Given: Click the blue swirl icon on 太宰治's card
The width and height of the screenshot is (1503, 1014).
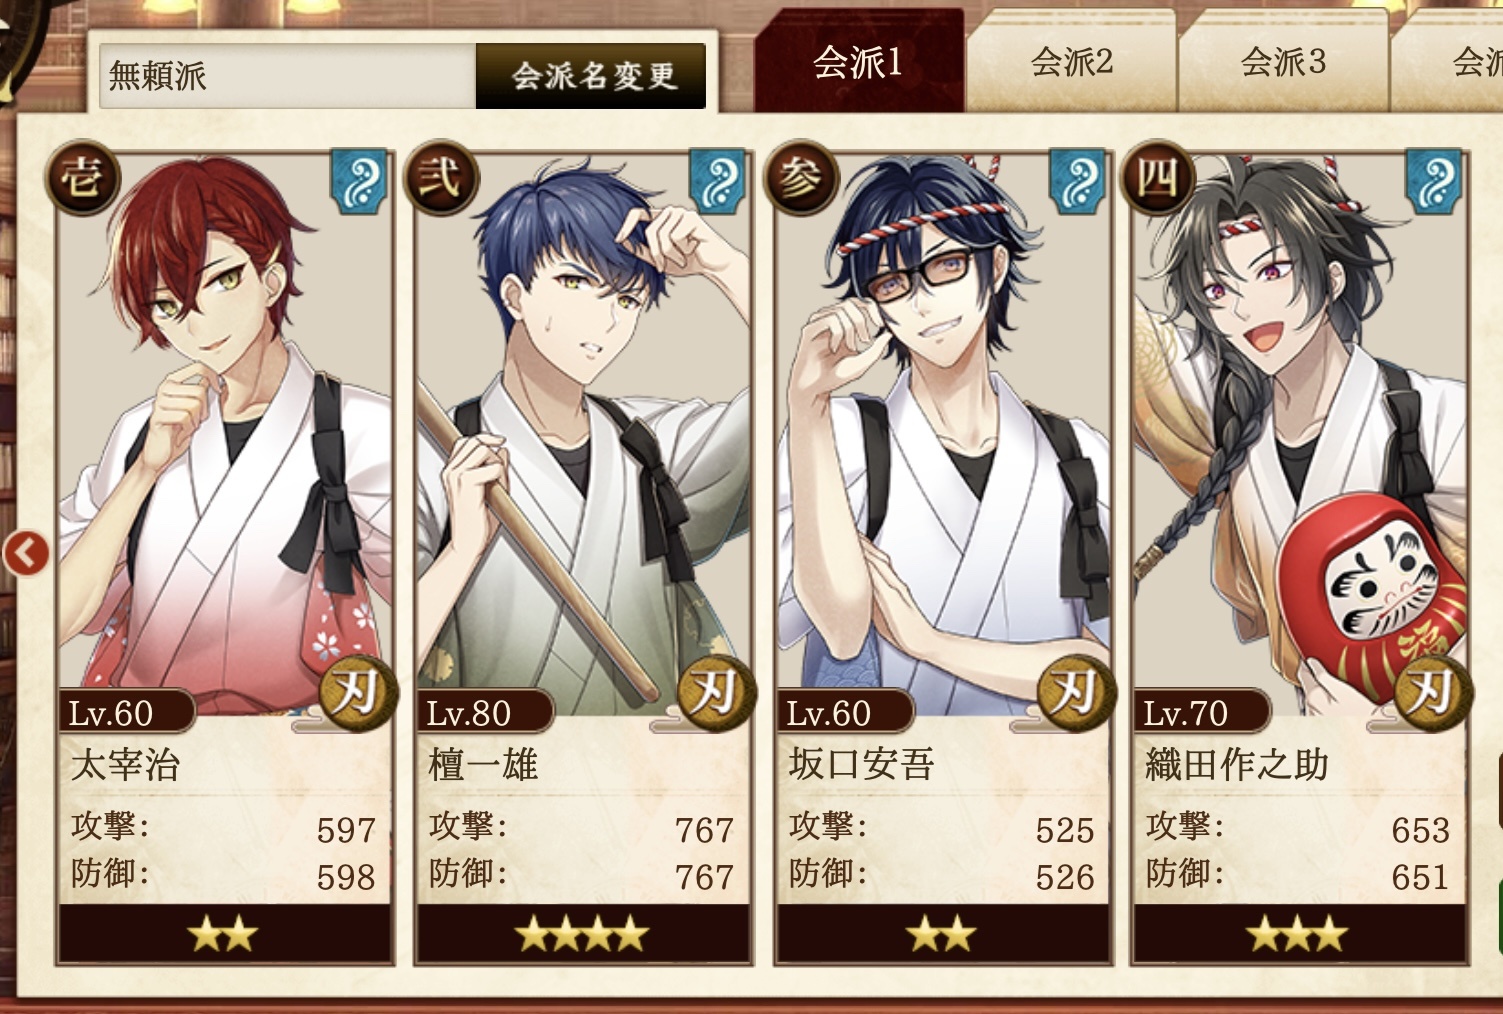Looking at the screenshot, I should (358, 181).
